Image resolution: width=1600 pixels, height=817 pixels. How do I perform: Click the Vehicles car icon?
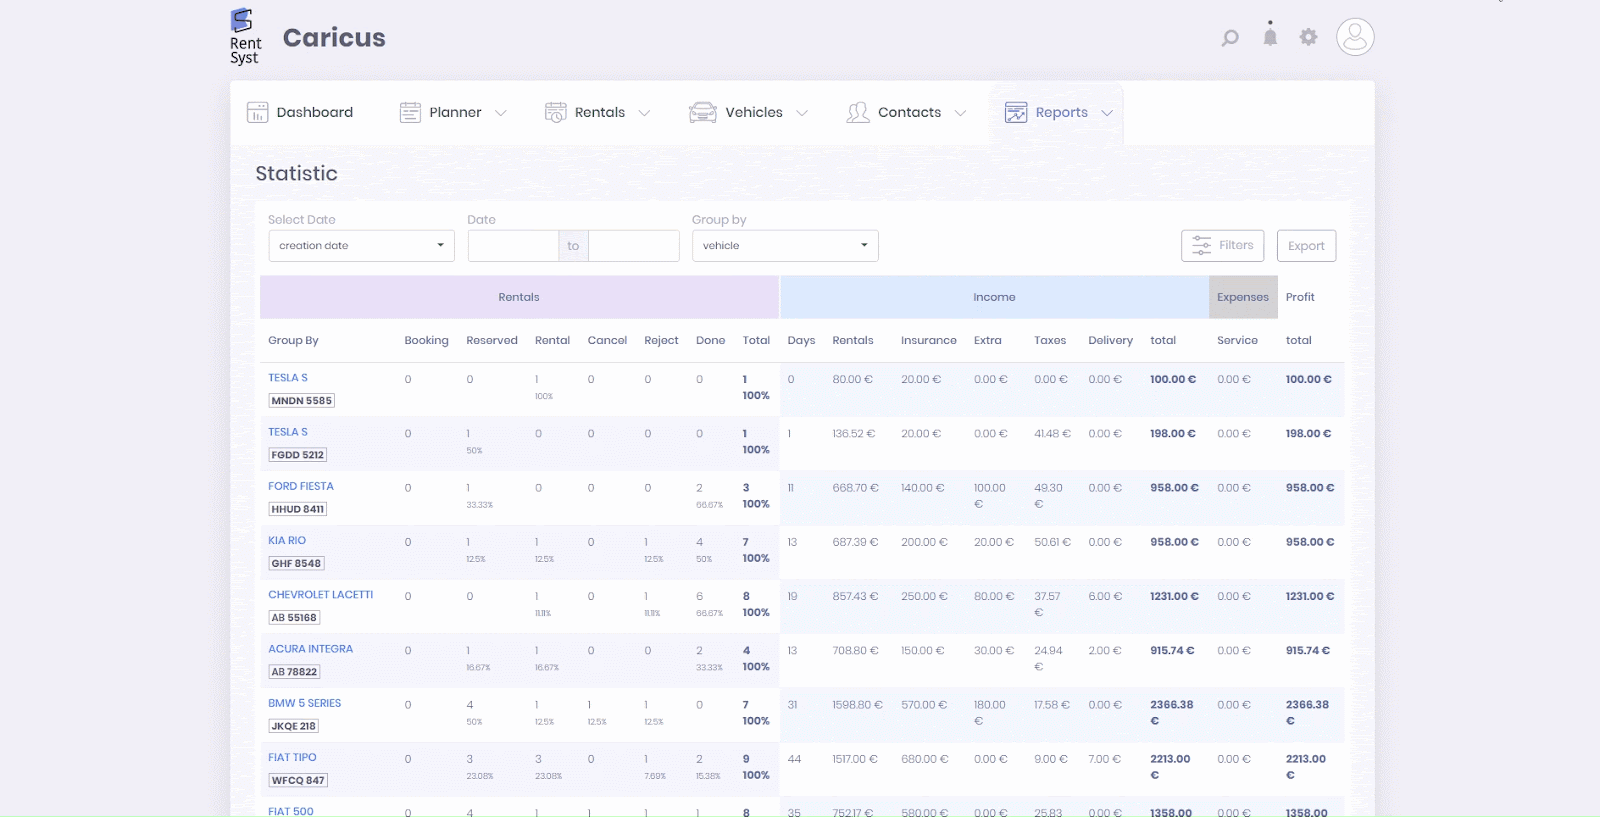pyautogui.click(x=703, y=113)
